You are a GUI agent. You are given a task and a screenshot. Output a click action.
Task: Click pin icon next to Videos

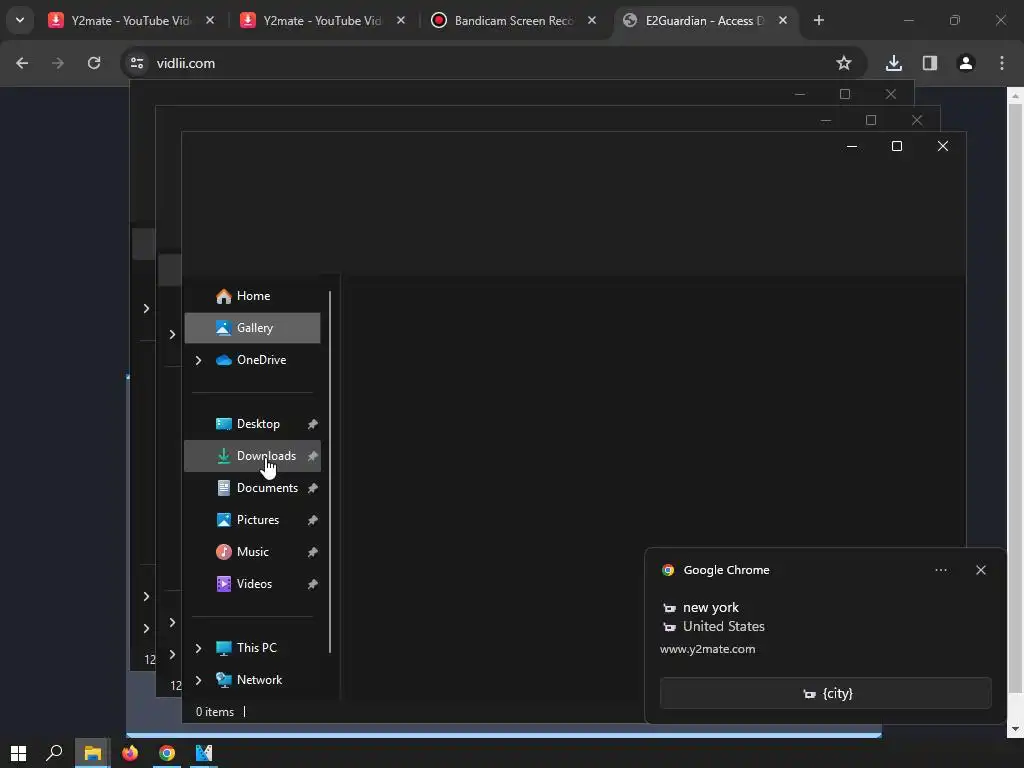click(313, 584)
